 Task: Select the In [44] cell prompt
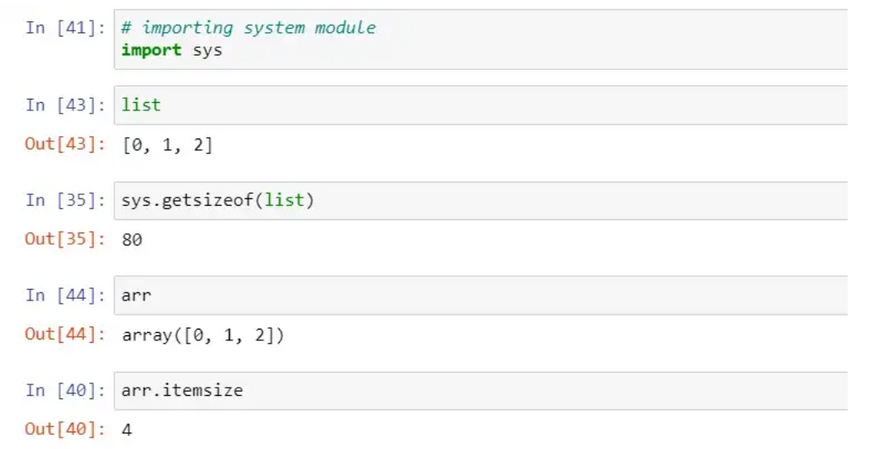coord(64,295)
